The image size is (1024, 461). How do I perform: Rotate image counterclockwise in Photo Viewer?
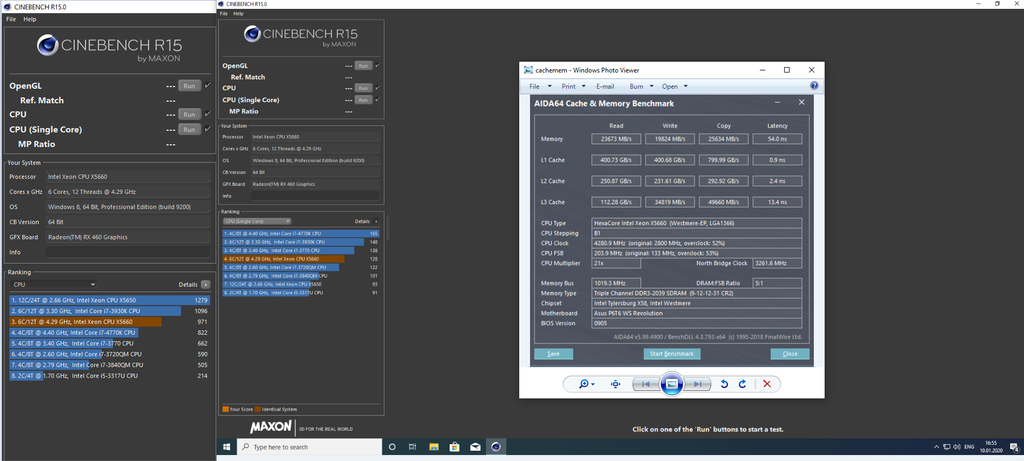(724, 384)
